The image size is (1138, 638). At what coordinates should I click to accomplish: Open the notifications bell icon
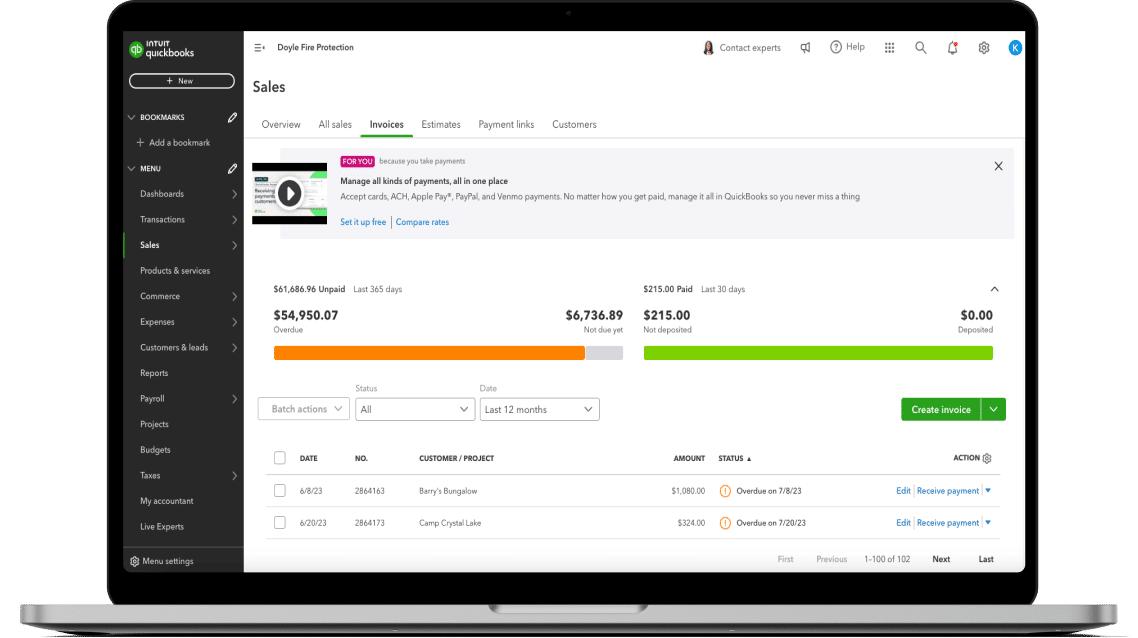952,48
